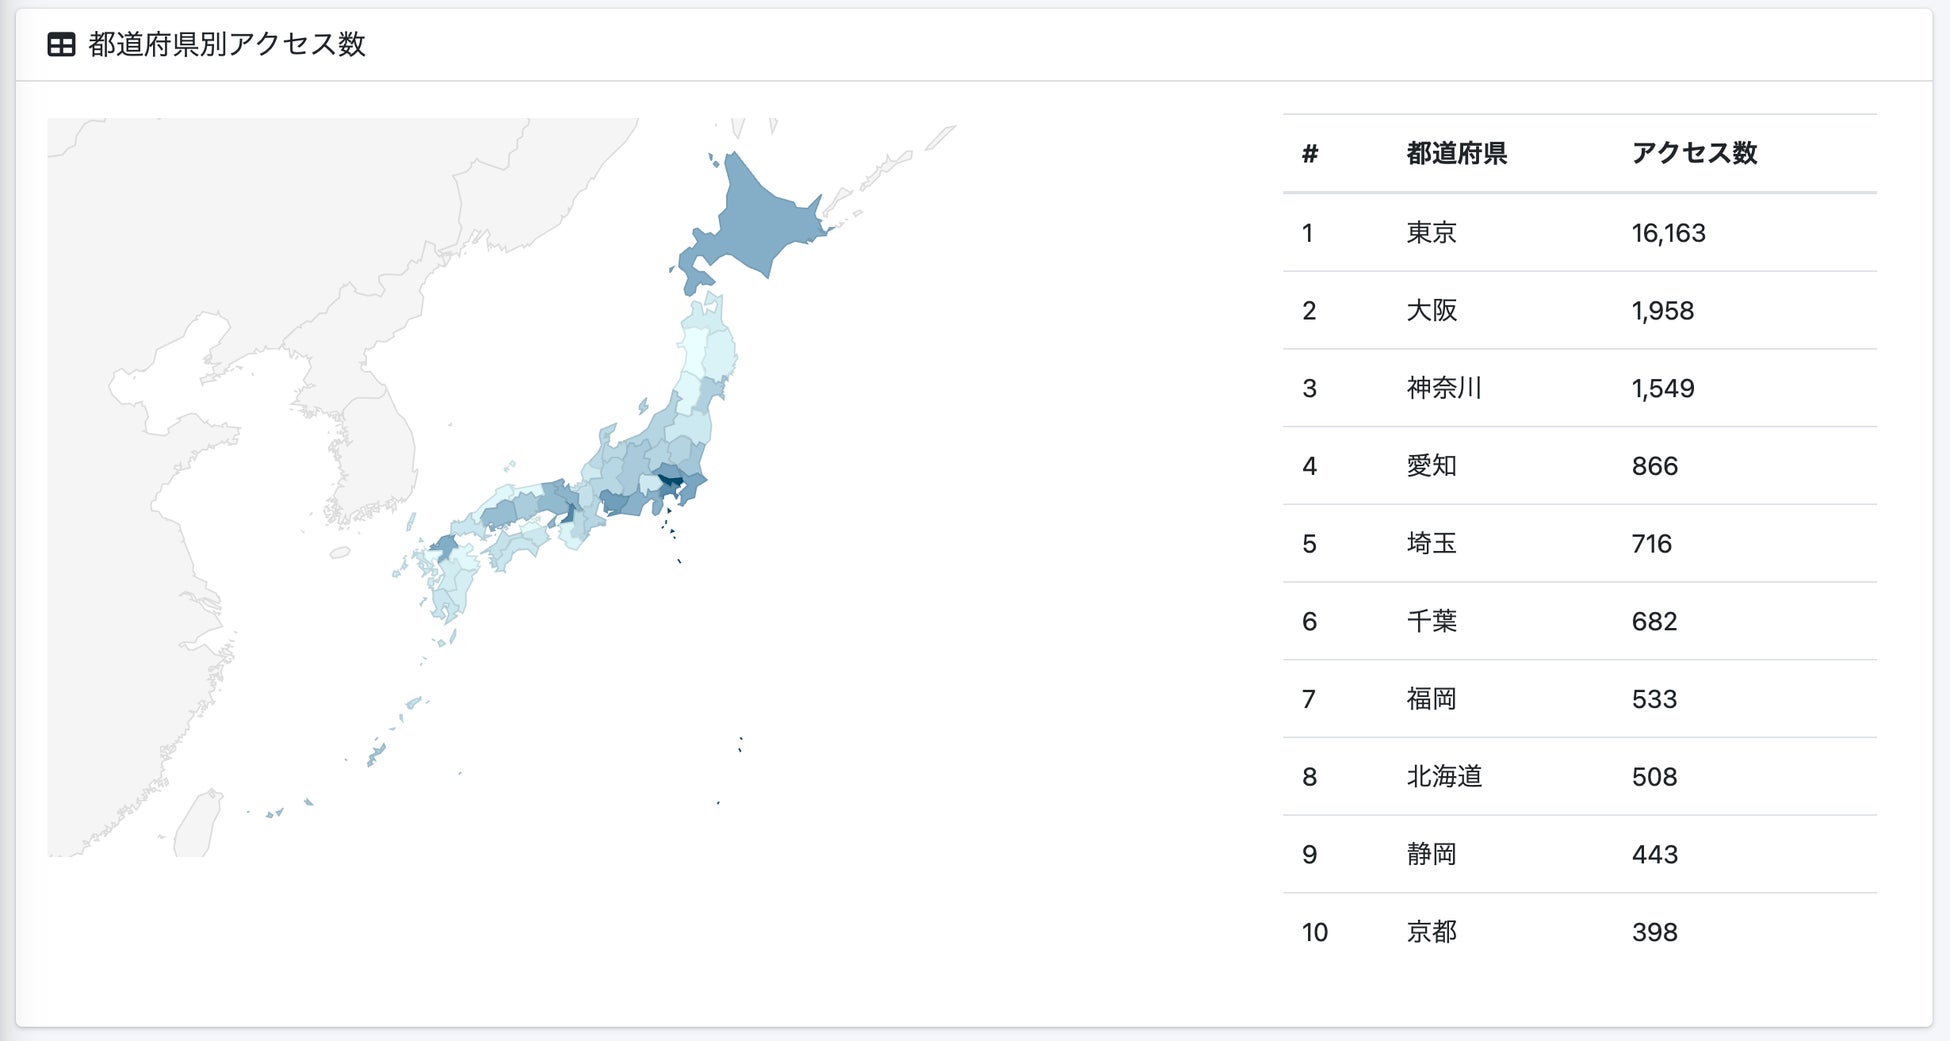The image size is (1950, 1041).
Task: Click the dark Tokyo area on map
Action: point(669,483)
